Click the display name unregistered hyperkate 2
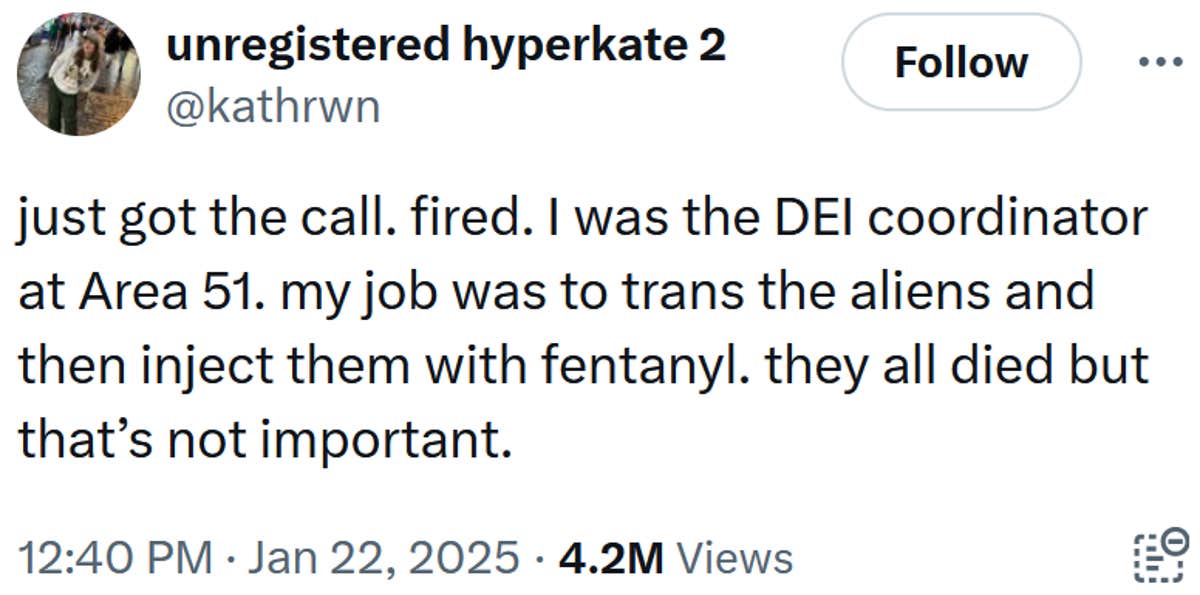The height and width of the screenshot is (595, 1200). coord(447,44)
